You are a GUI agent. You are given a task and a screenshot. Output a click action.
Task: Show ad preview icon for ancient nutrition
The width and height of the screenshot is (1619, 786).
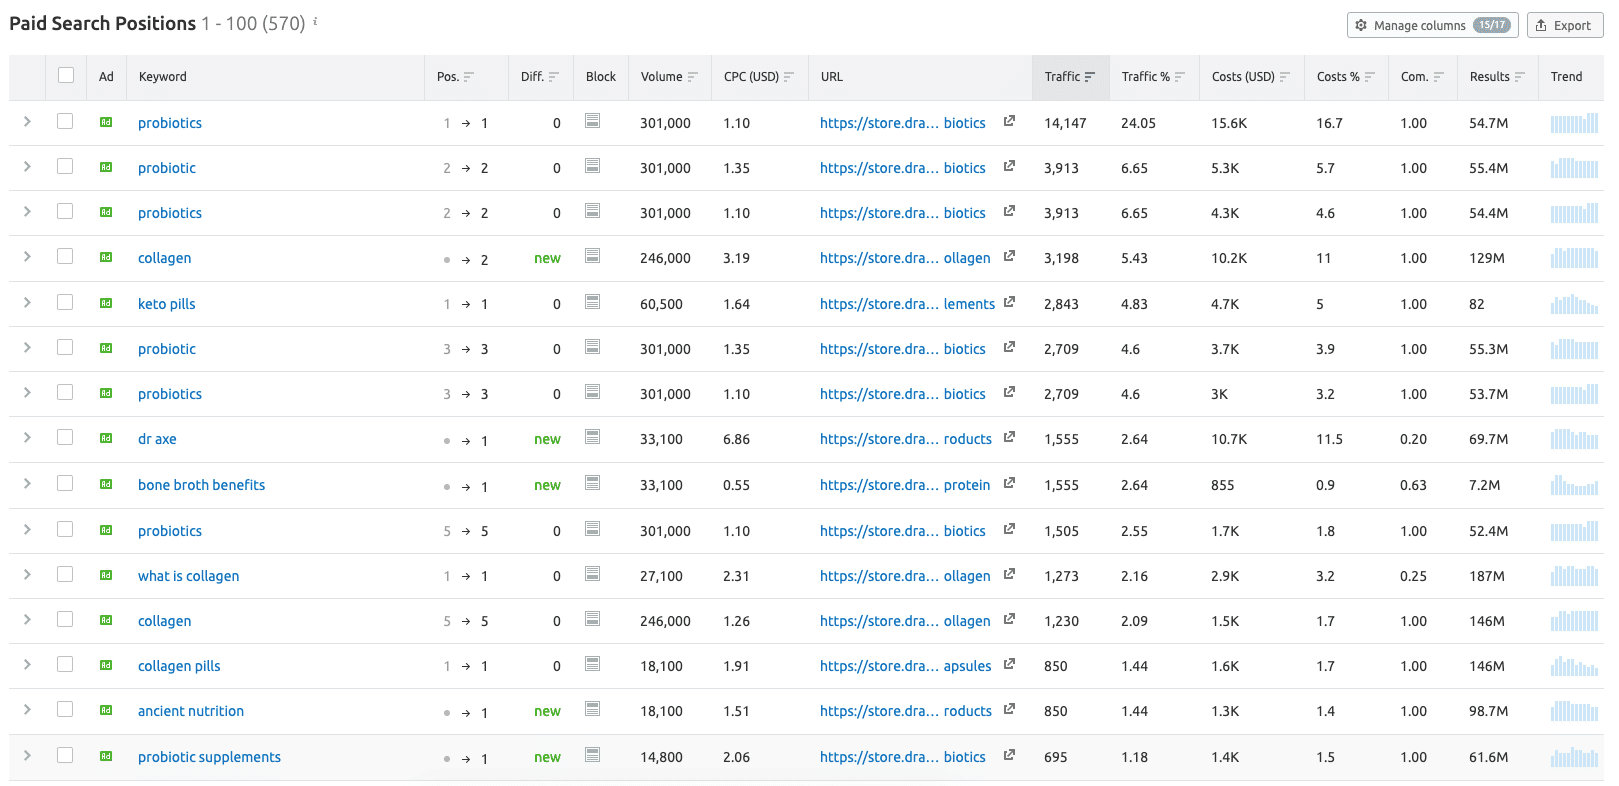pos(106,710)
